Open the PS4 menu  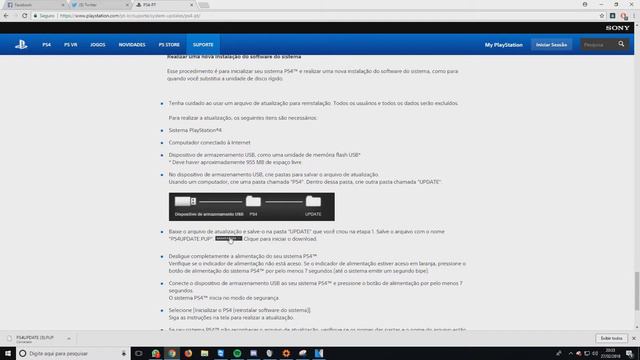(x=47, y=44)
